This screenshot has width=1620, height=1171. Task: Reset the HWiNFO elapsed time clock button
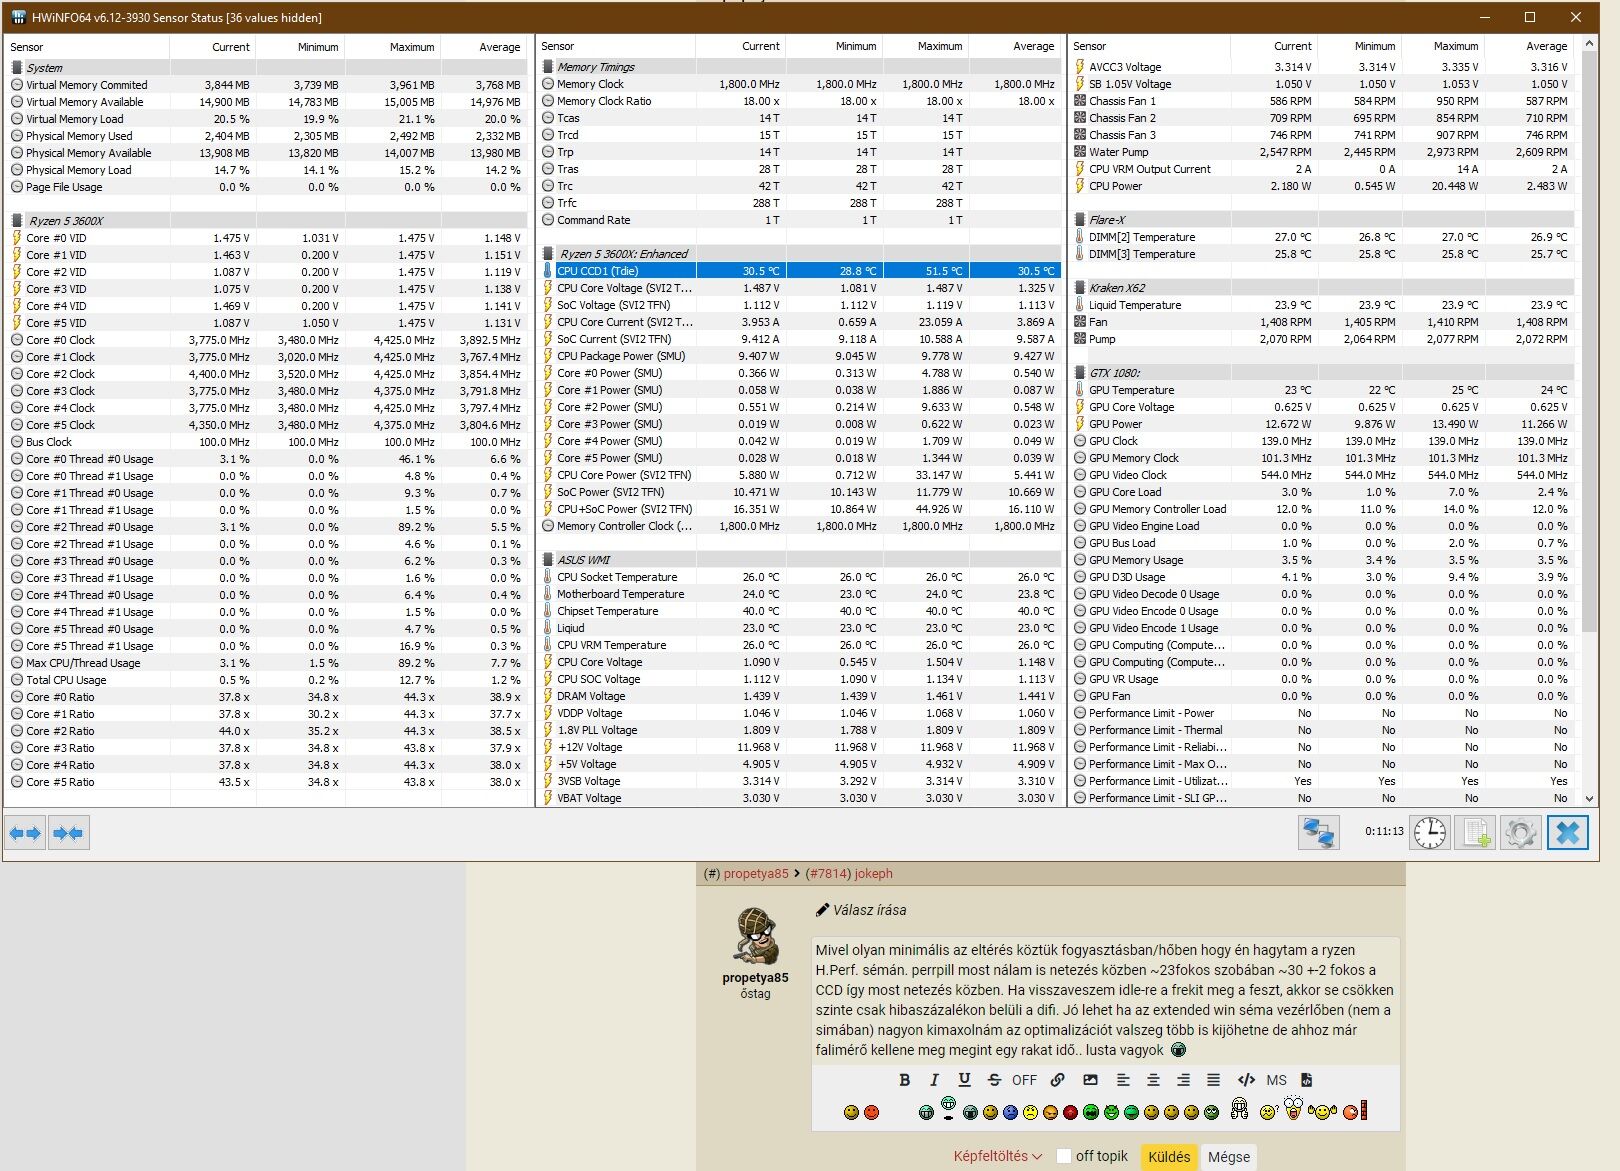pos(1430,832)
